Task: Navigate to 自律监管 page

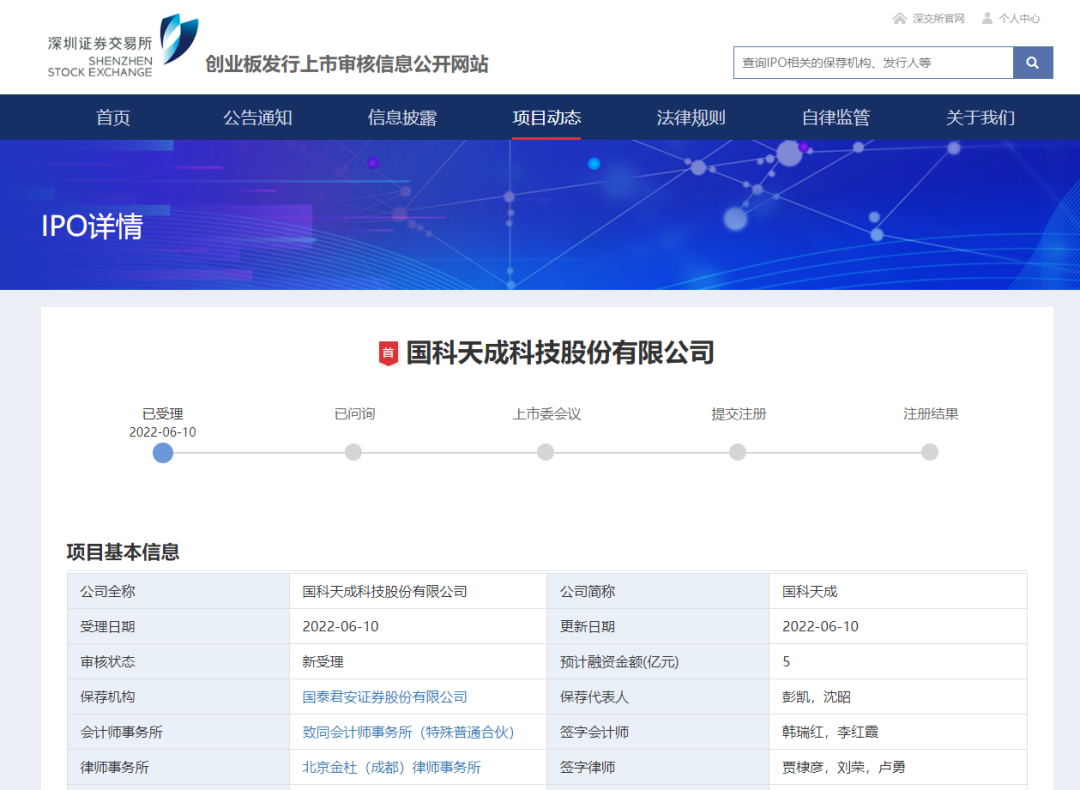Action: tap(836, 118)
